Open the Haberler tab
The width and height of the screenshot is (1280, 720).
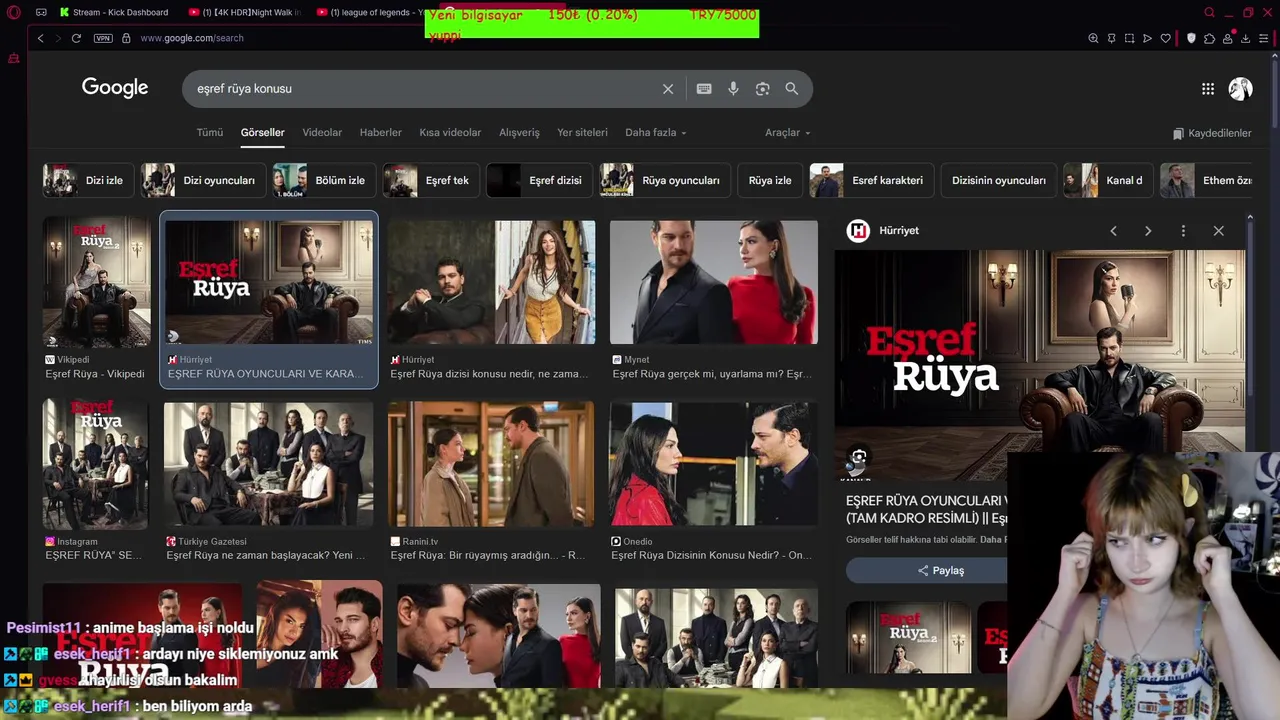point(381,132)
